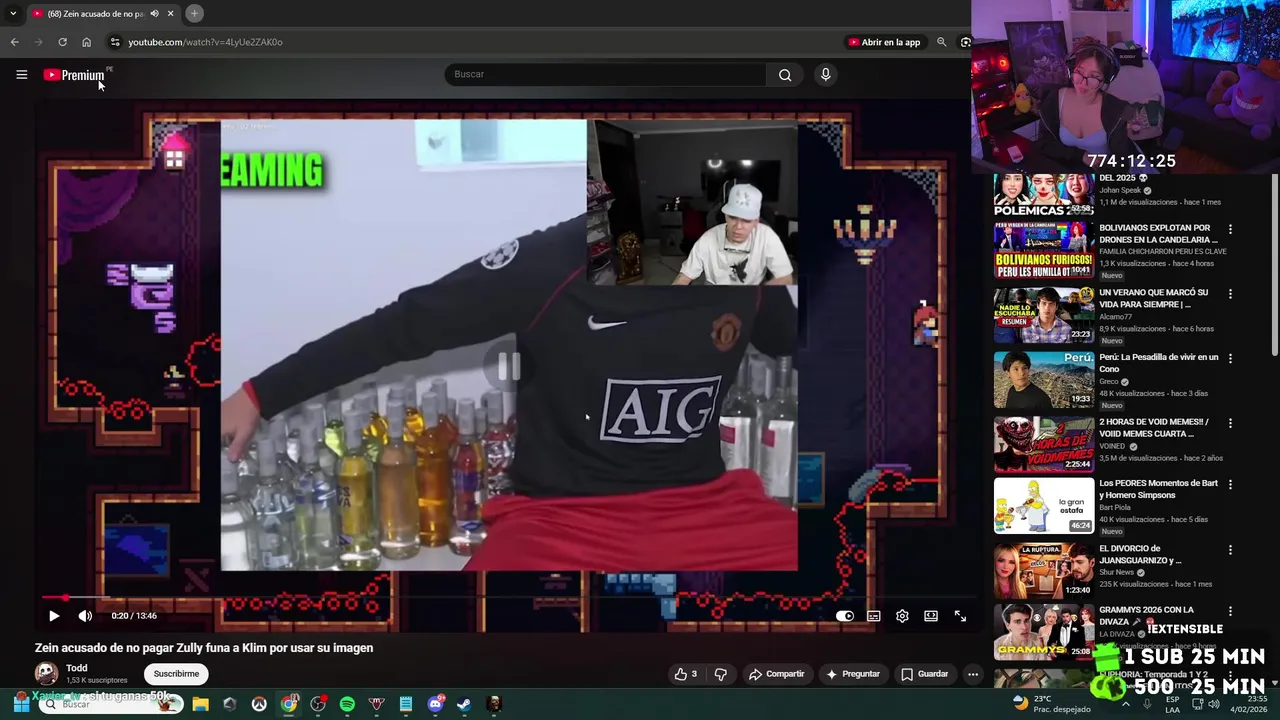The height and width of the screenshot is (720, 1280).
Task: Open the Todd channel name link
Action: click(x=77, y=668)
